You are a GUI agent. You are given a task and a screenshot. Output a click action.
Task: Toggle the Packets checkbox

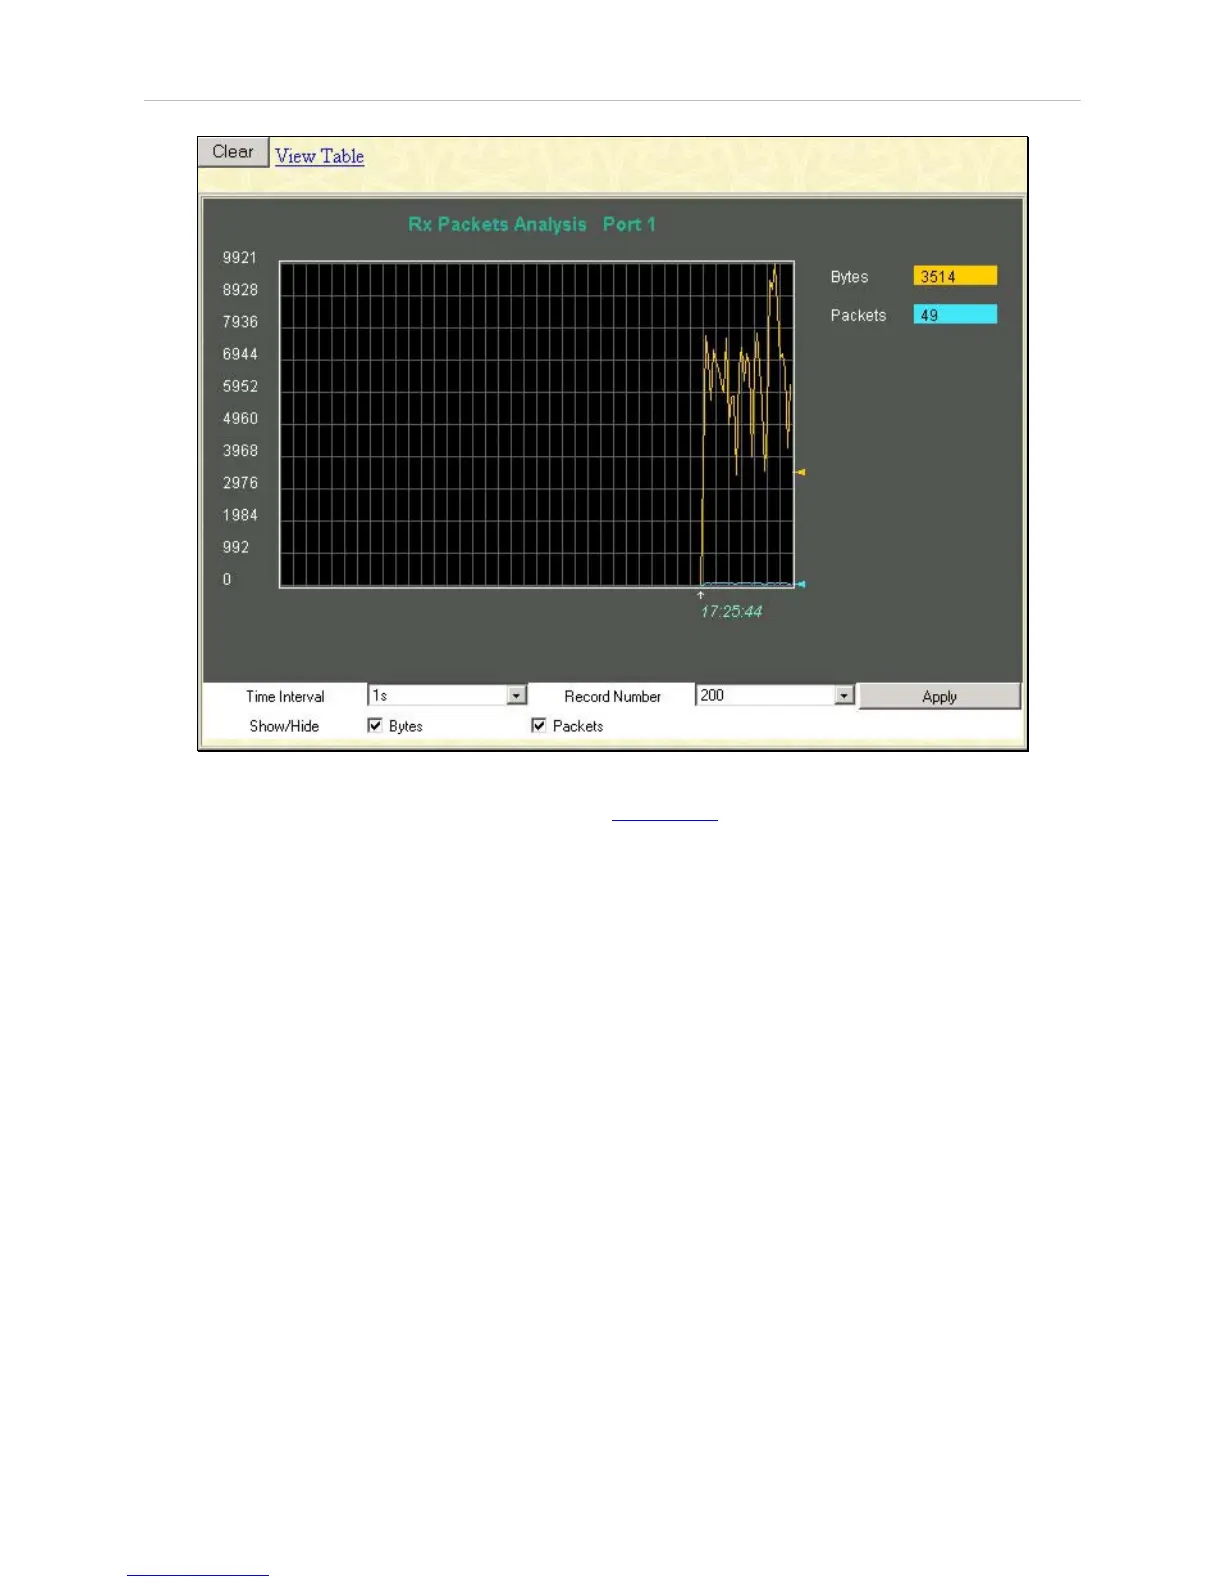click(539, 726)
